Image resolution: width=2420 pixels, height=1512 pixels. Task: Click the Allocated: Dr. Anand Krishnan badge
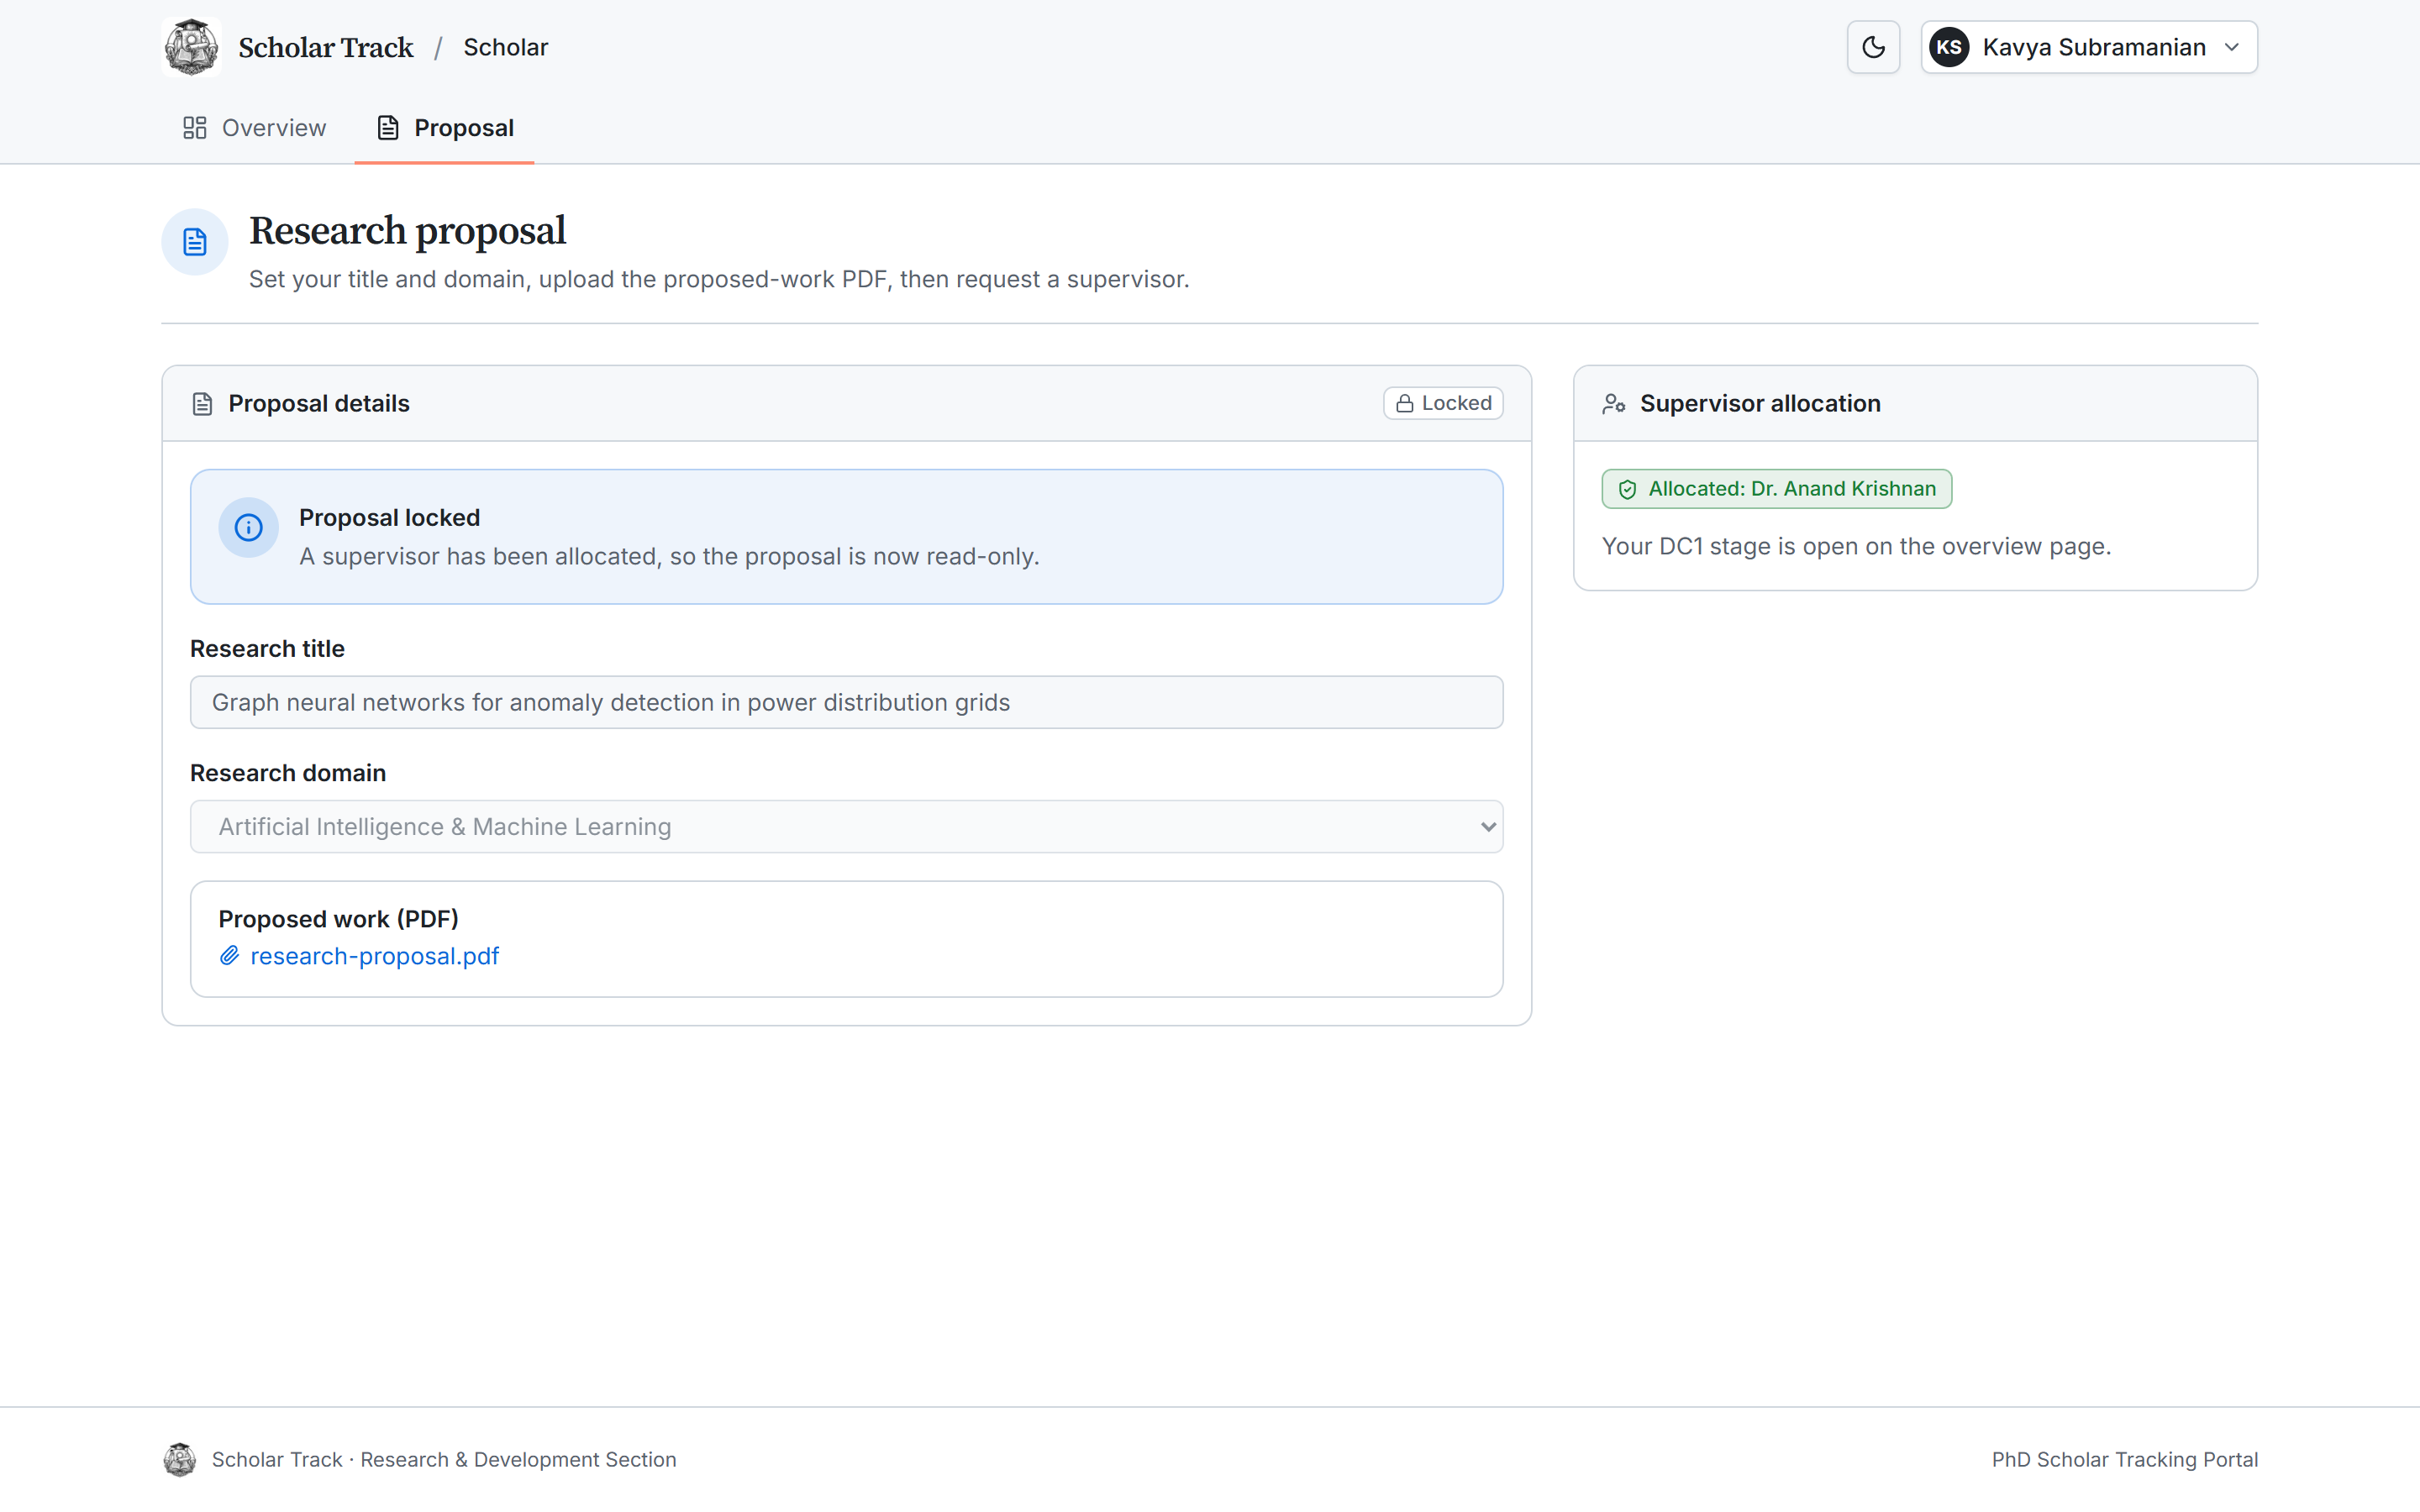(x=1776, y=489)
